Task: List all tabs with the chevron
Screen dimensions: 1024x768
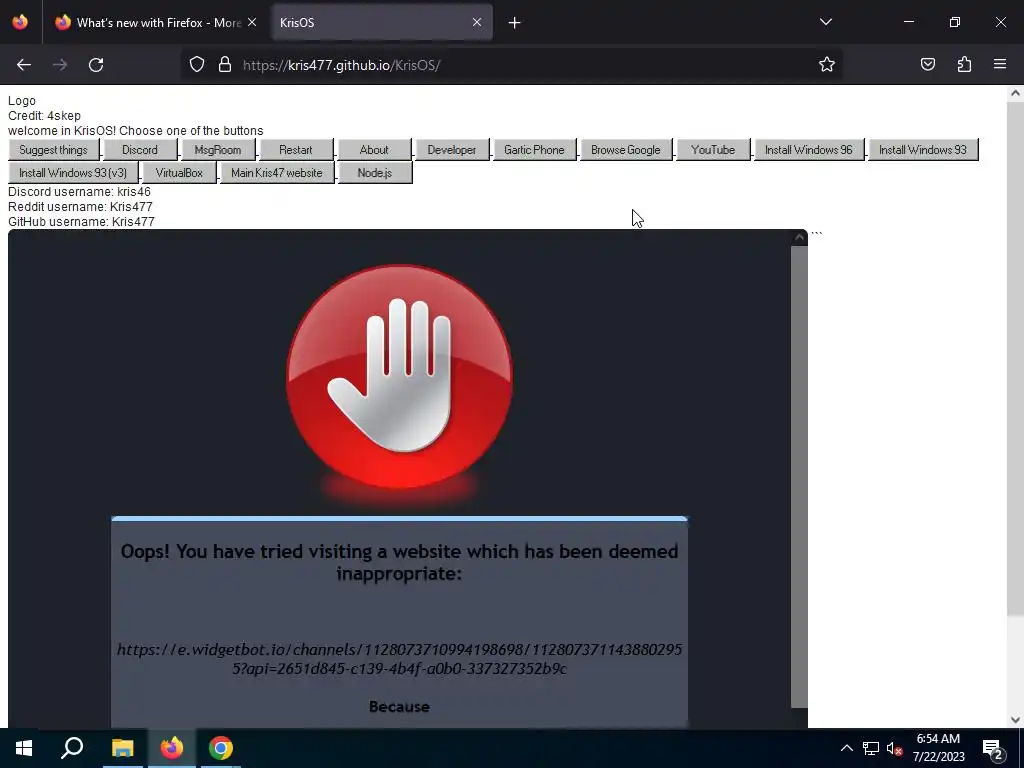Action: point(825,22)
